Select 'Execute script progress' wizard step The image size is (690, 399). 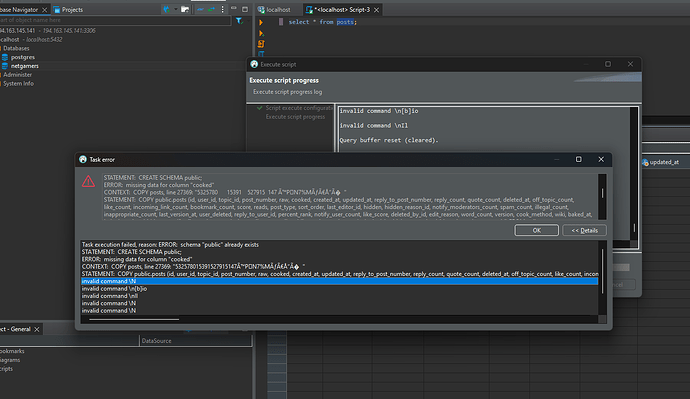coord(295,117)
